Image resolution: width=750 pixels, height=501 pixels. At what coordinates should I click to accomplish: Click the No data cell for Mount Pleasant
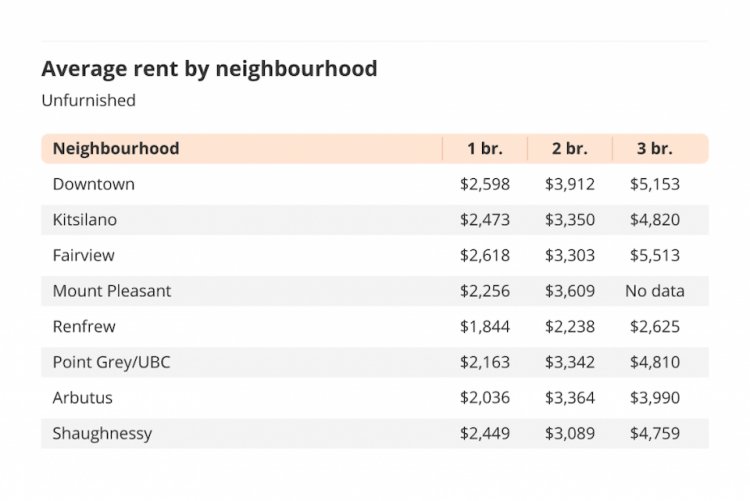pyautogui.click(x=655, y=291)
